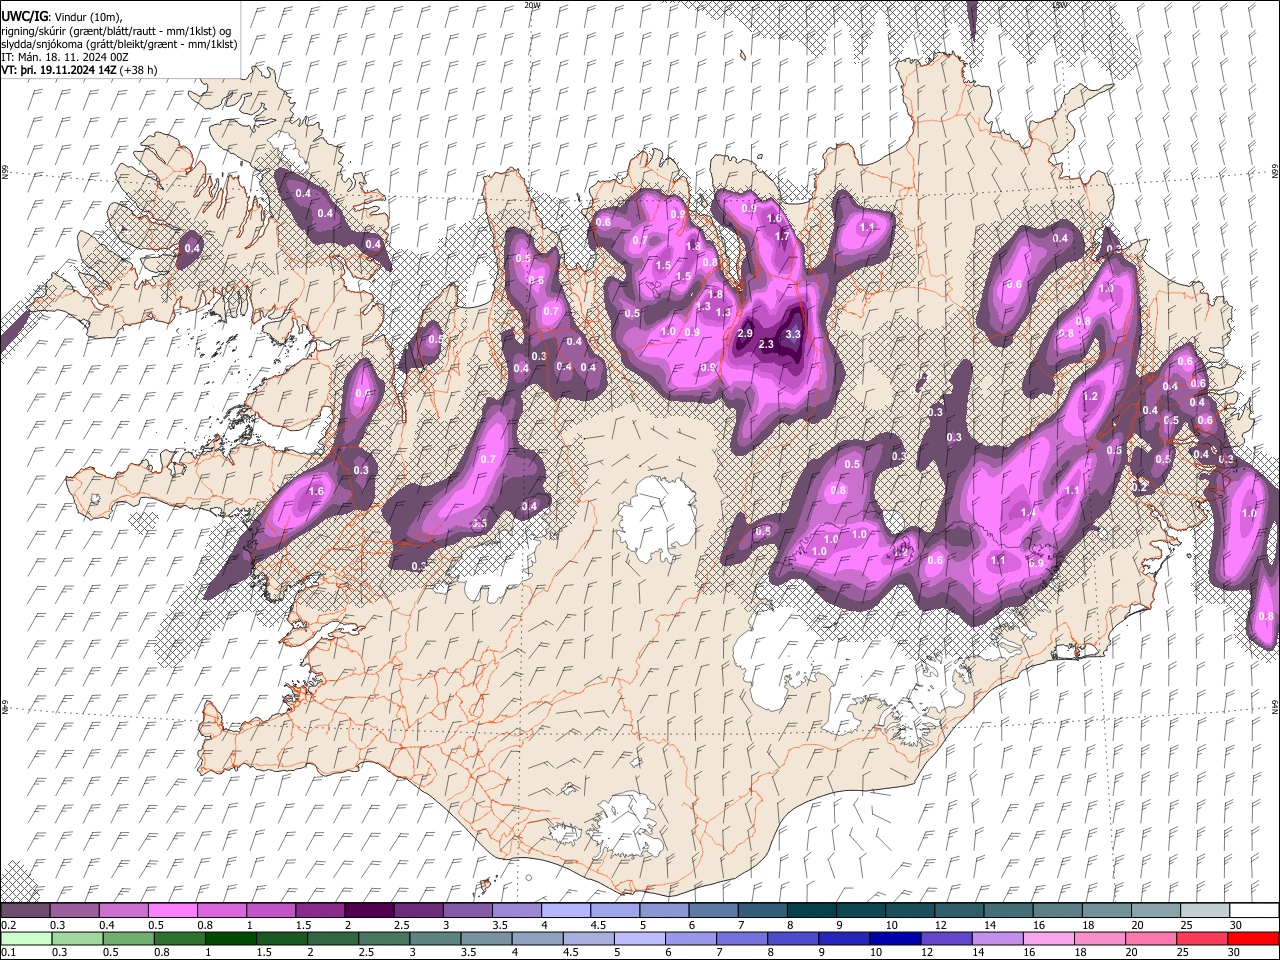Screen dimensions: 1280x960
Task: Pick the lavender 3.5–4 snow legend swatch
Action: click(x=517, y=910)
